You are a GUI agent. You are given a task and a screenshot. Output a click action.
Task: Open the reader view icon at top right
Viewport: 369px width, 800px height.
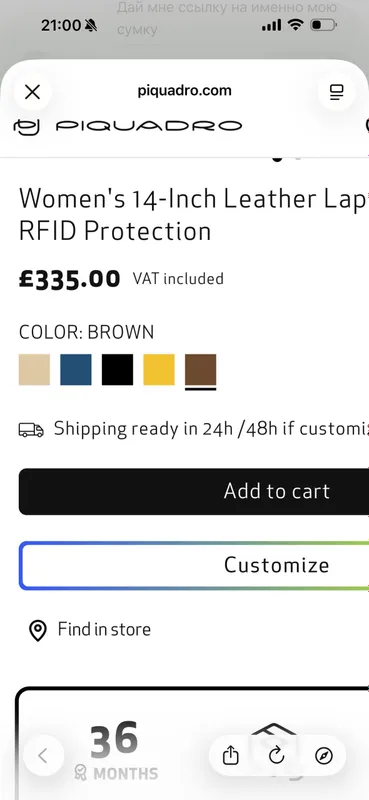[x=336, y=92]
